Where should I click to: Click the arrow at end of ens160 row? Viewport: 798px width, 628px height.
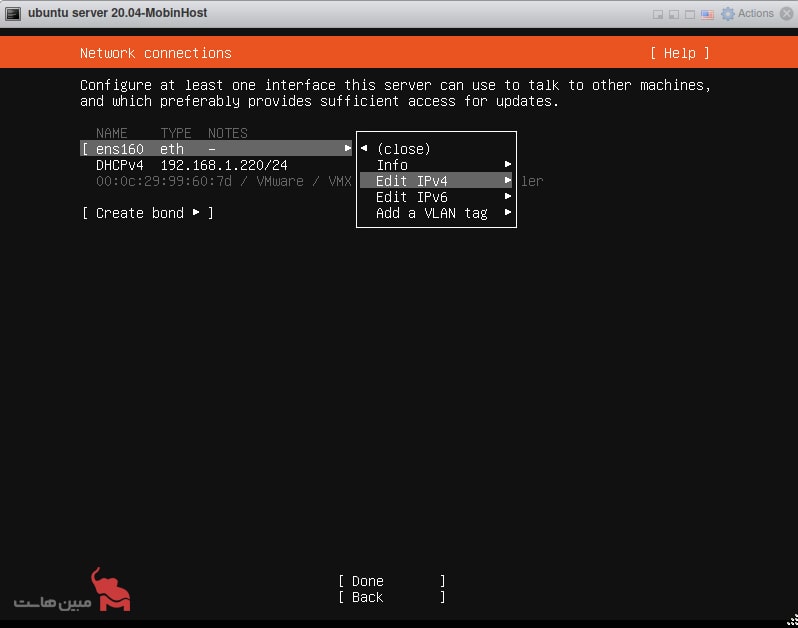coord(348,148)
